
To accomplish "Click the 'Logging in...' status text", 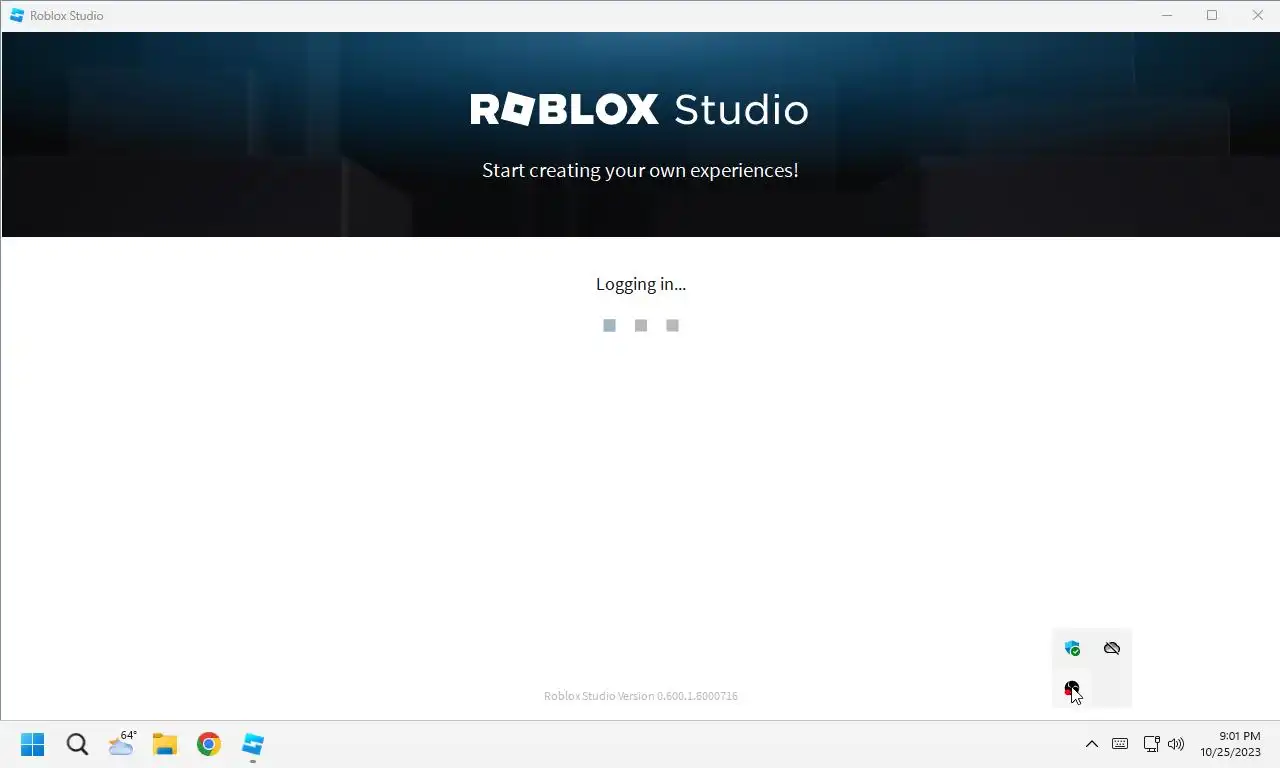I will pos(641,284).
